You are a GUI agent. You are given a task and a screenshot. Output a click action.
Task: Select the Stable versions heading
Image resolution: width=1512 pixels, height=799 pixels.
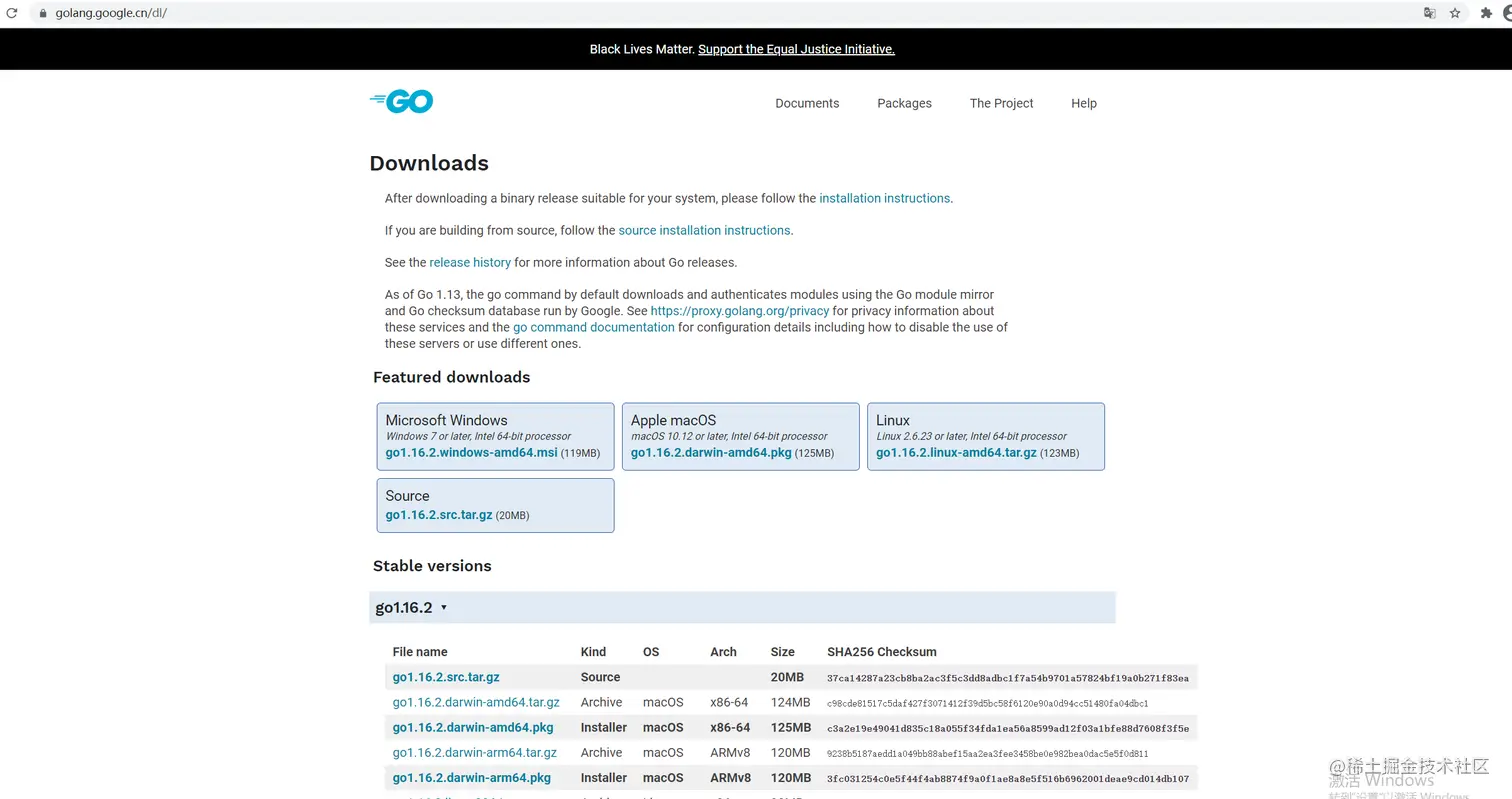point(432,566)
